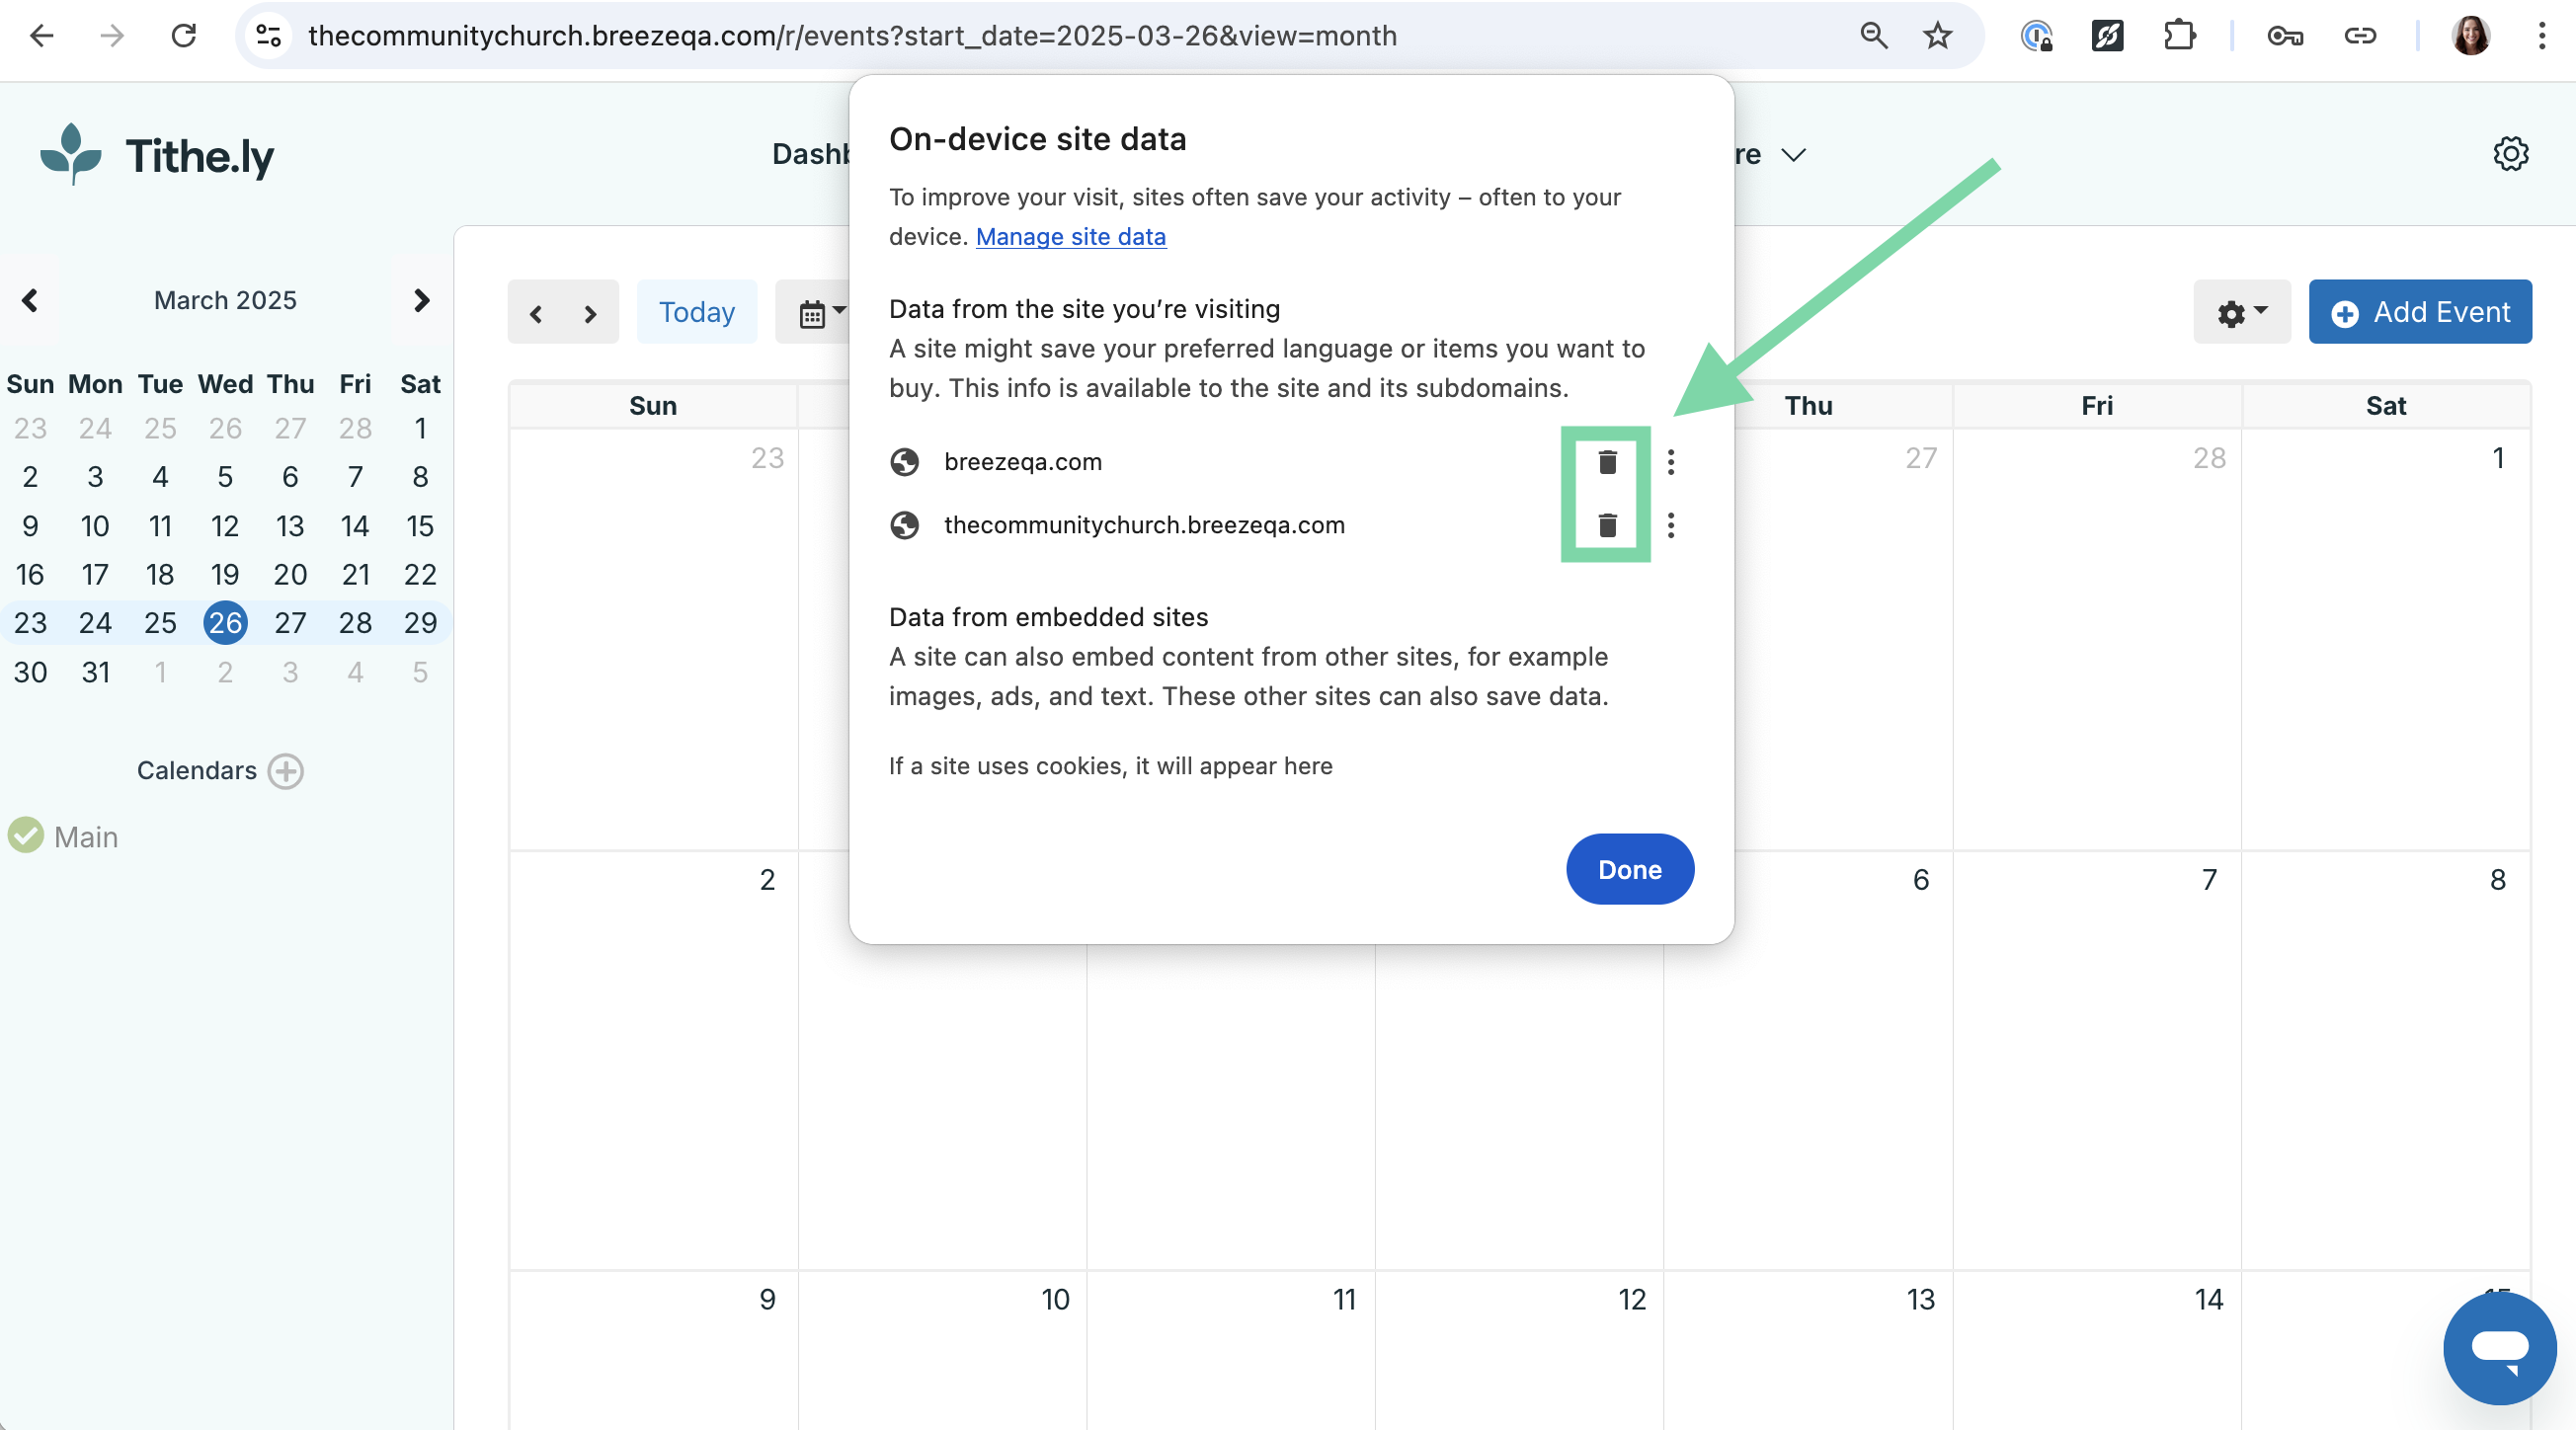Open account settings gear at top right
The height and width of the screenshot is (1430, 2576).
(2510, 154)
